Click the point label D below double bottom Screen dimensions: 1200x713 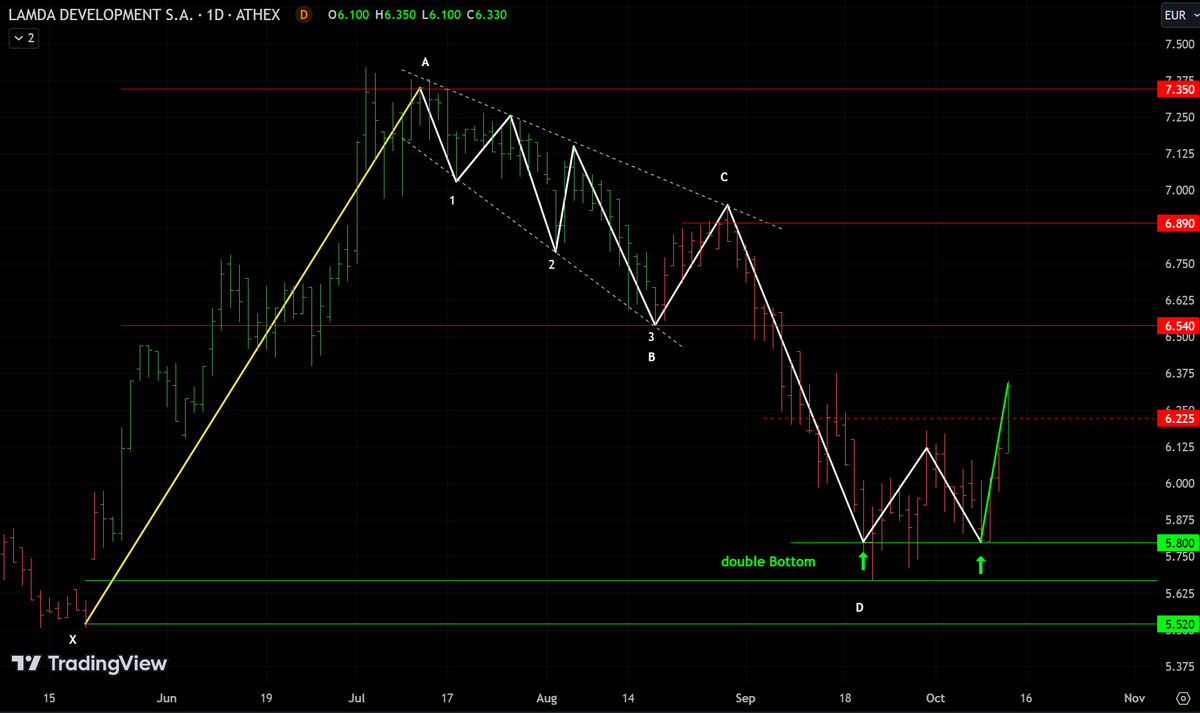(859, 607)
